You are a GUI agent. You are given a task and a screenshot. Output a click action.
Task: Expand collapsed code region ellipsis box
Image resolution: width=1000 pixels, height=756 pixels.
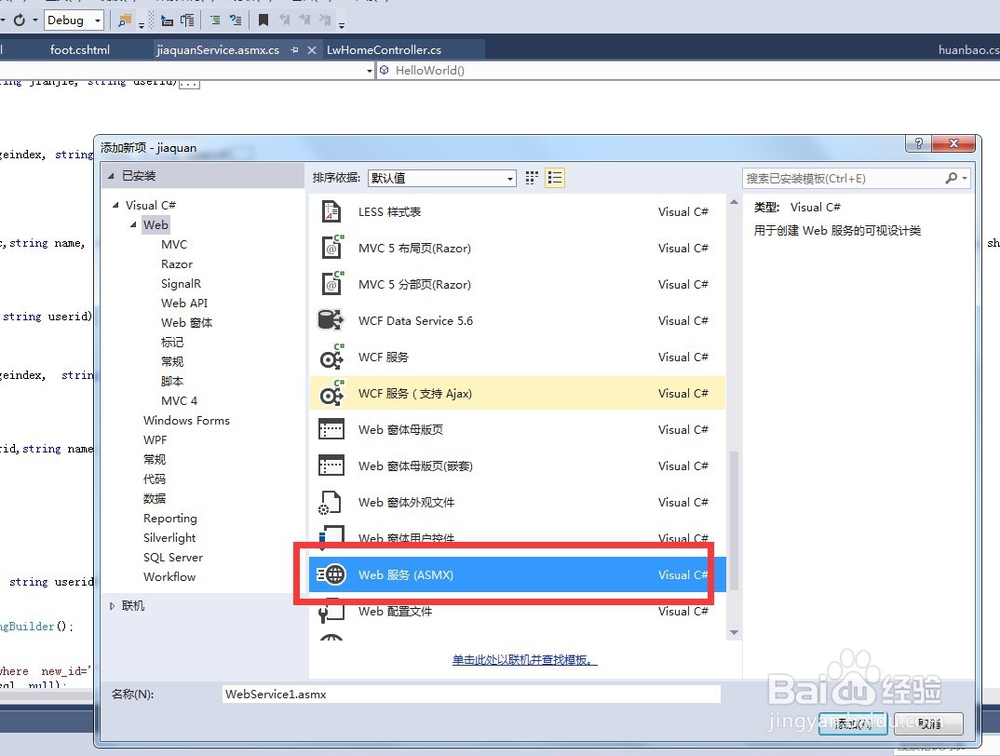[x=189, y=83]
